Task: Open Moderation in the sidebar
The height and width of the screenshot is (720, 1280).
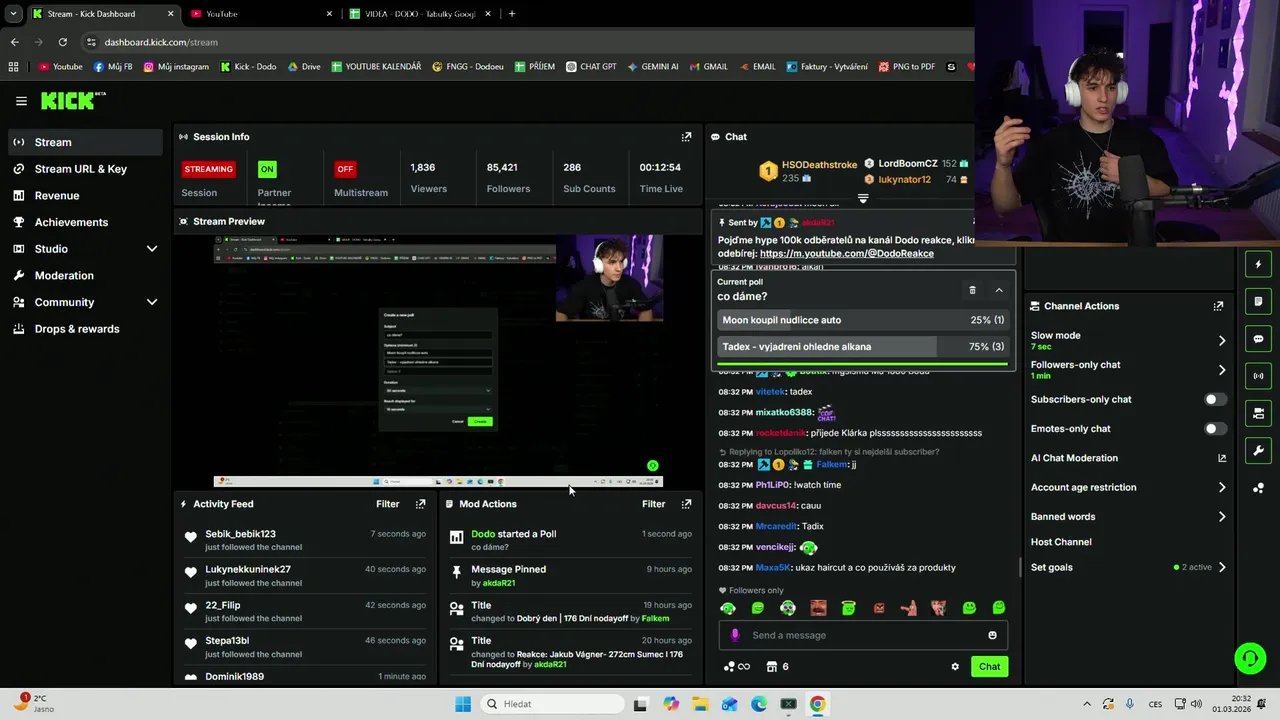Action: pos(85,276)
